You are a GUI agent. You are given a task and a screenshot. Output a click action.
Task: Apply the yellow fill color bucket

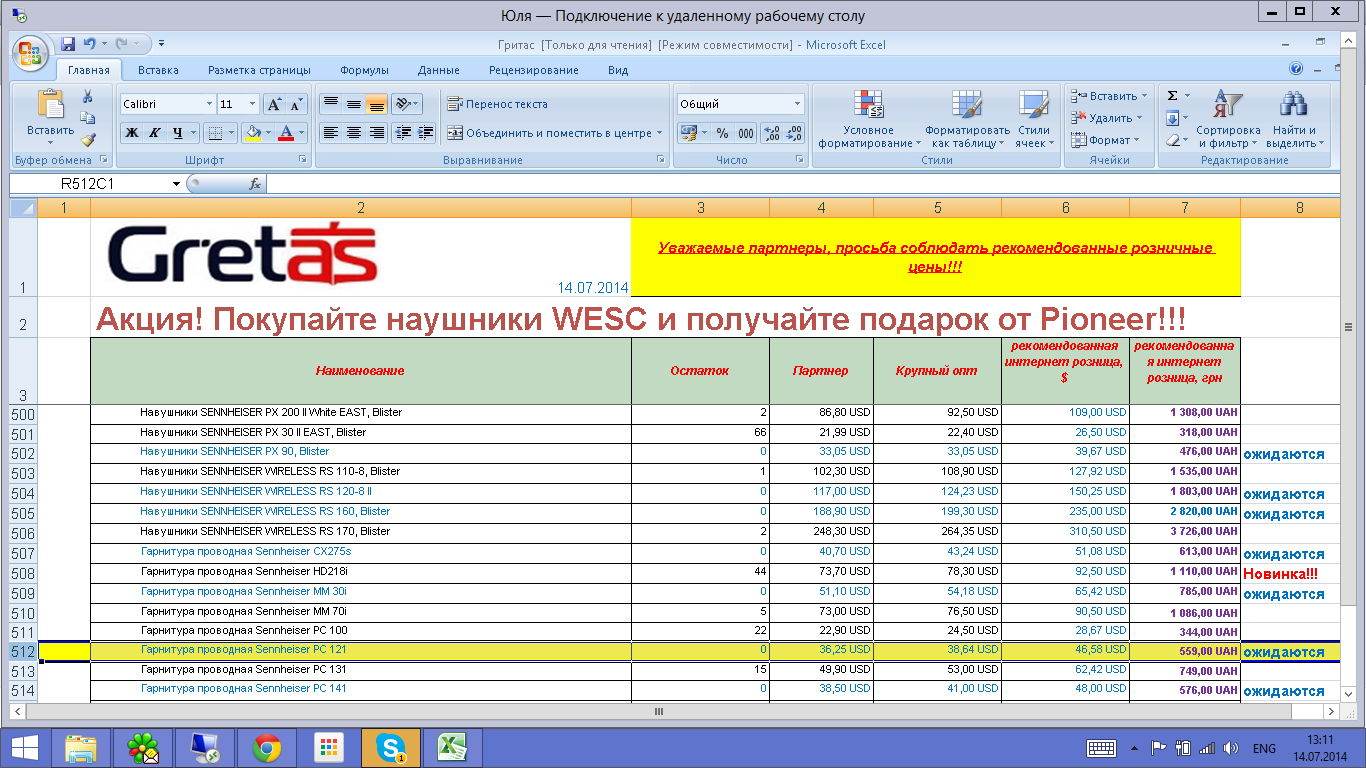252,133
